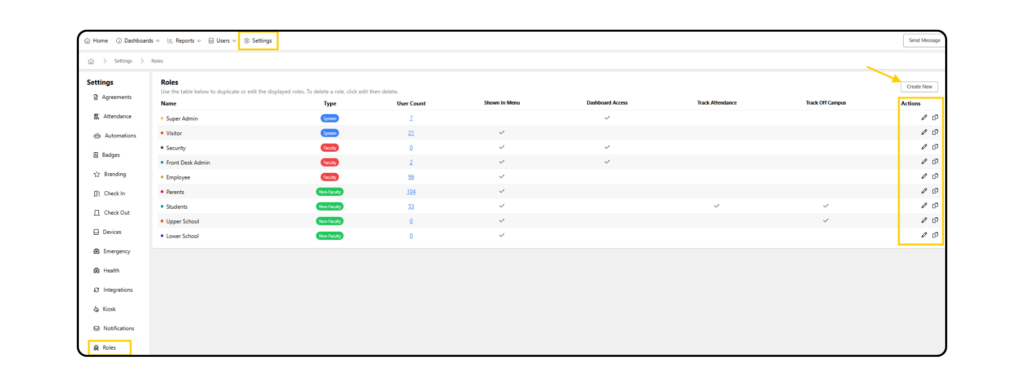The image size is (1024, 386).
Task: Duplicate the Super Admin role
Action: click(935, 118)
